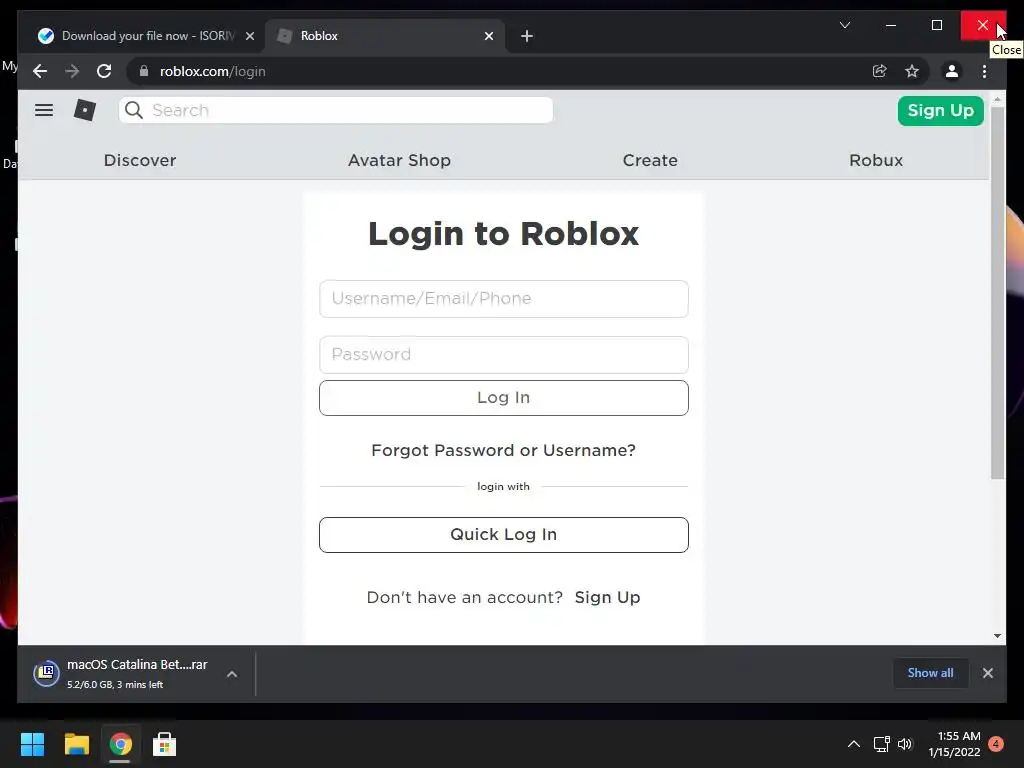This screenshot has height=768, width=1024.
Task: Maximize the Chrome window
Action: click(936, 25)
